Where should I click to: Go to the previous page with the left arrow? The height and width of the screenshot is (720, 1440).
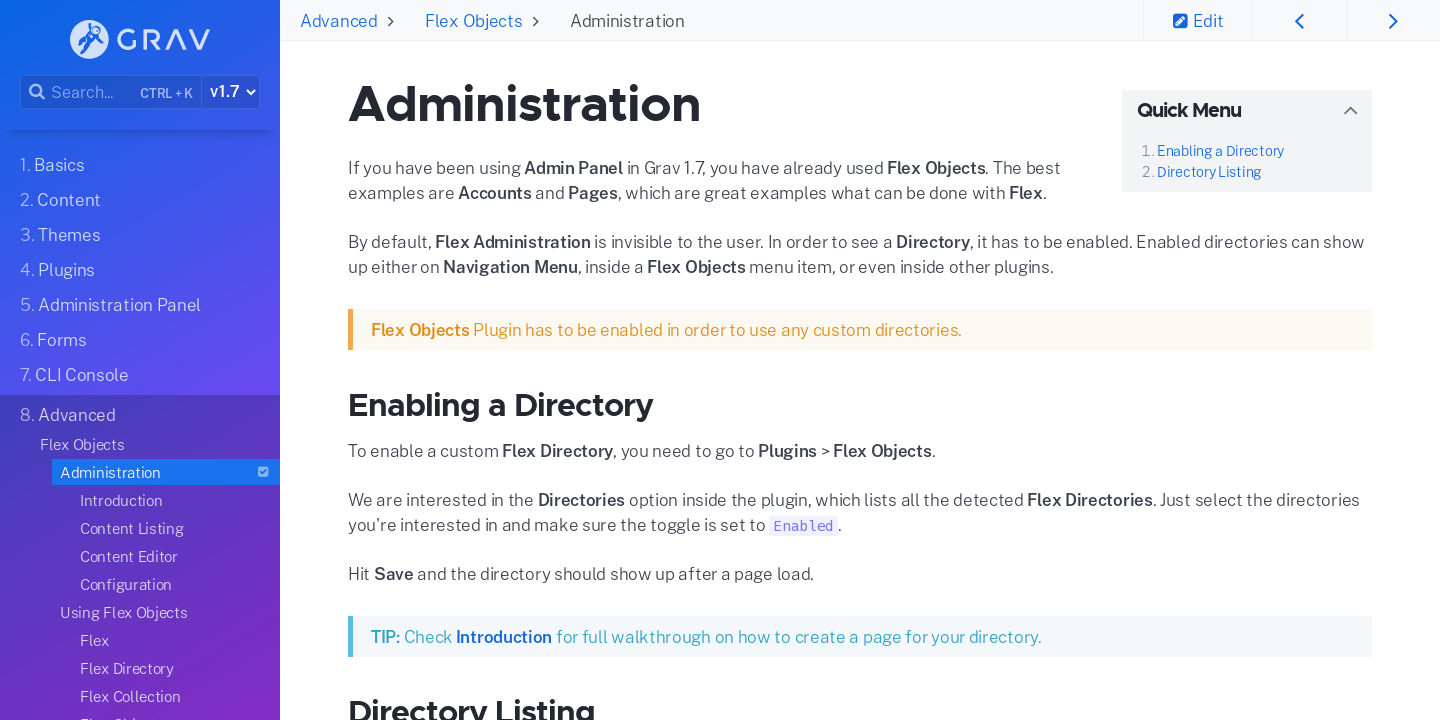tap(1299, 20)
